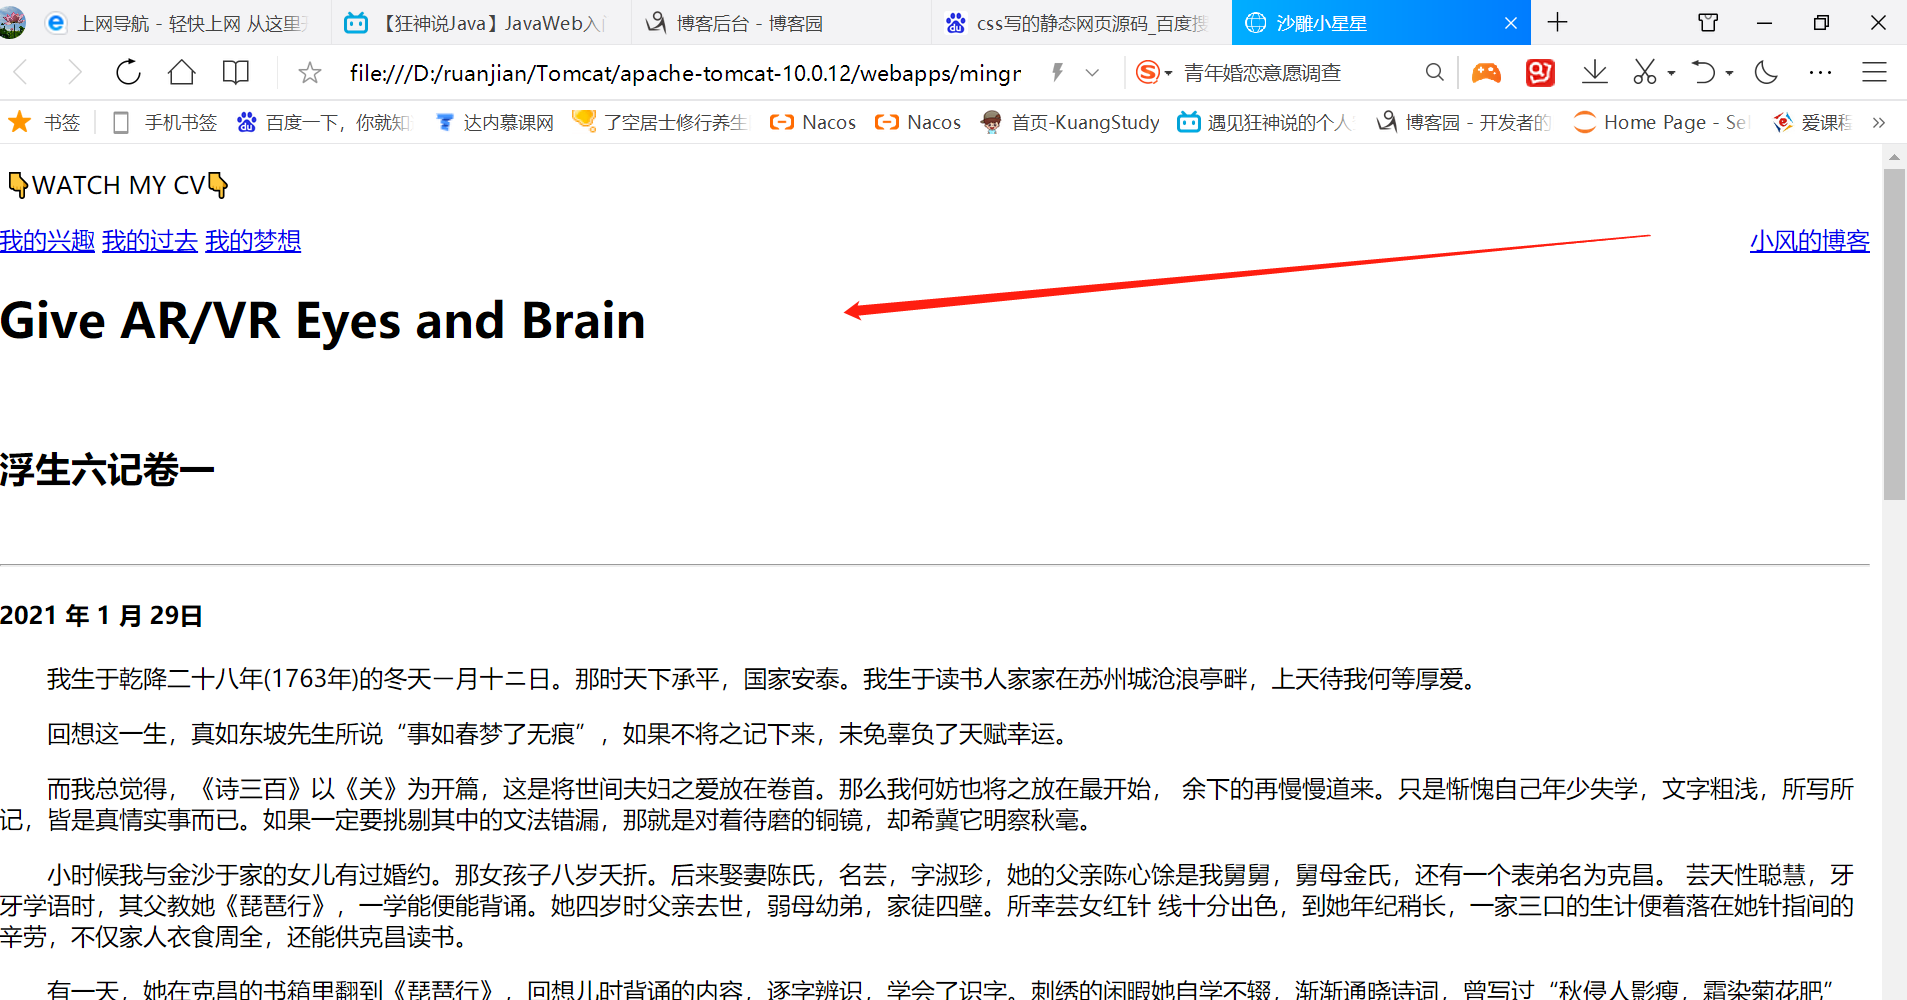Toggle night mode moon icon
The width and height of the screenshot is (1907, 1000).
tap(1767, 72)
